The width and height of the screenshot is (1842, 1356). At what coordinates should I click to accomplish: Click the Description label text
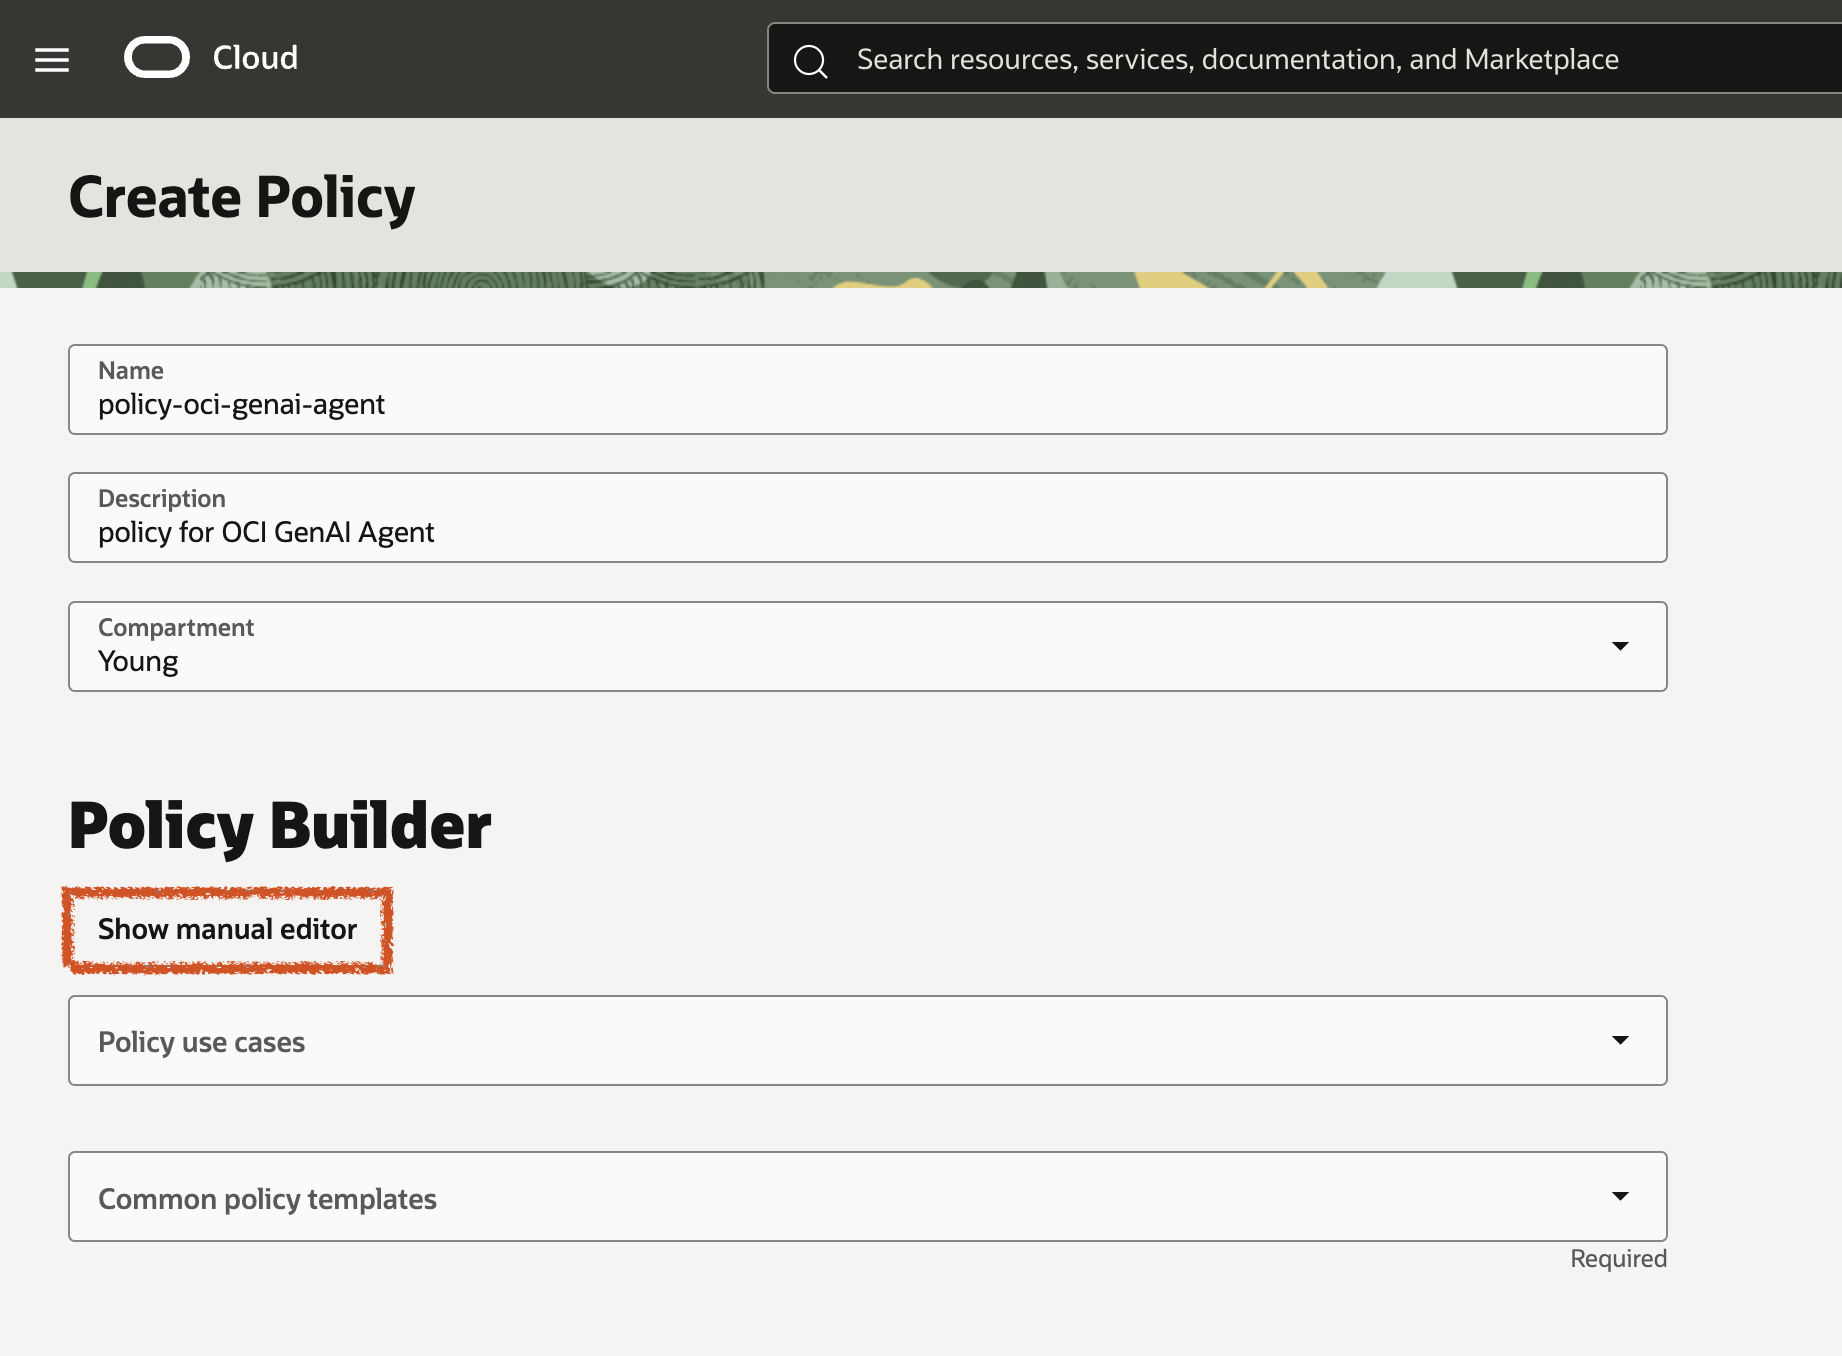click(x=161, y=498)
